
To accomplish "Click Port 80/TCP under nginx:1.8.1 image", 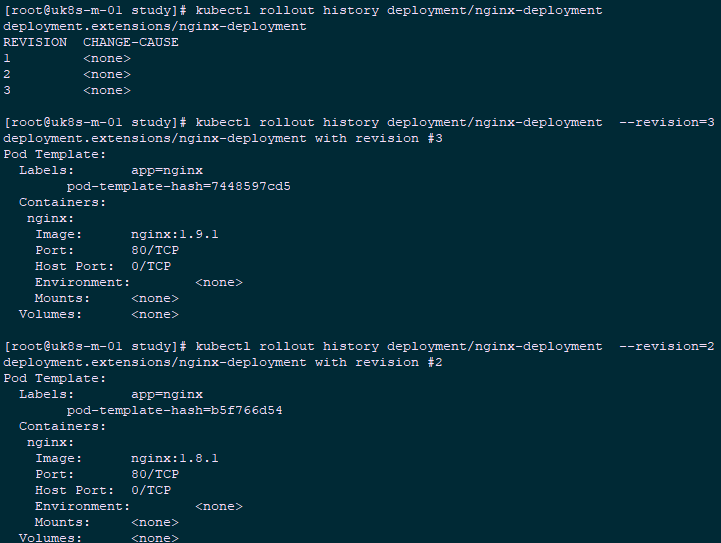I will pyautogui.click(x=154, y=474).
